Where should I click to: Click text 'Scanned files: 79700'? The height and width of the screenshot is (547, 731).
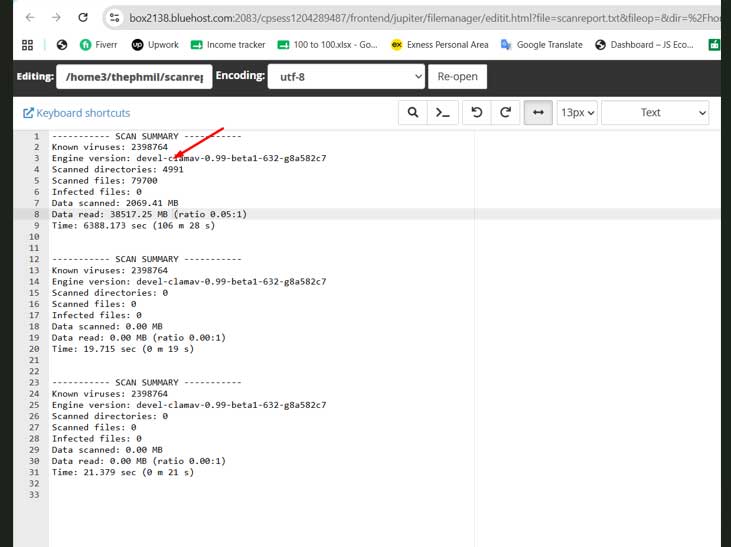104,180
